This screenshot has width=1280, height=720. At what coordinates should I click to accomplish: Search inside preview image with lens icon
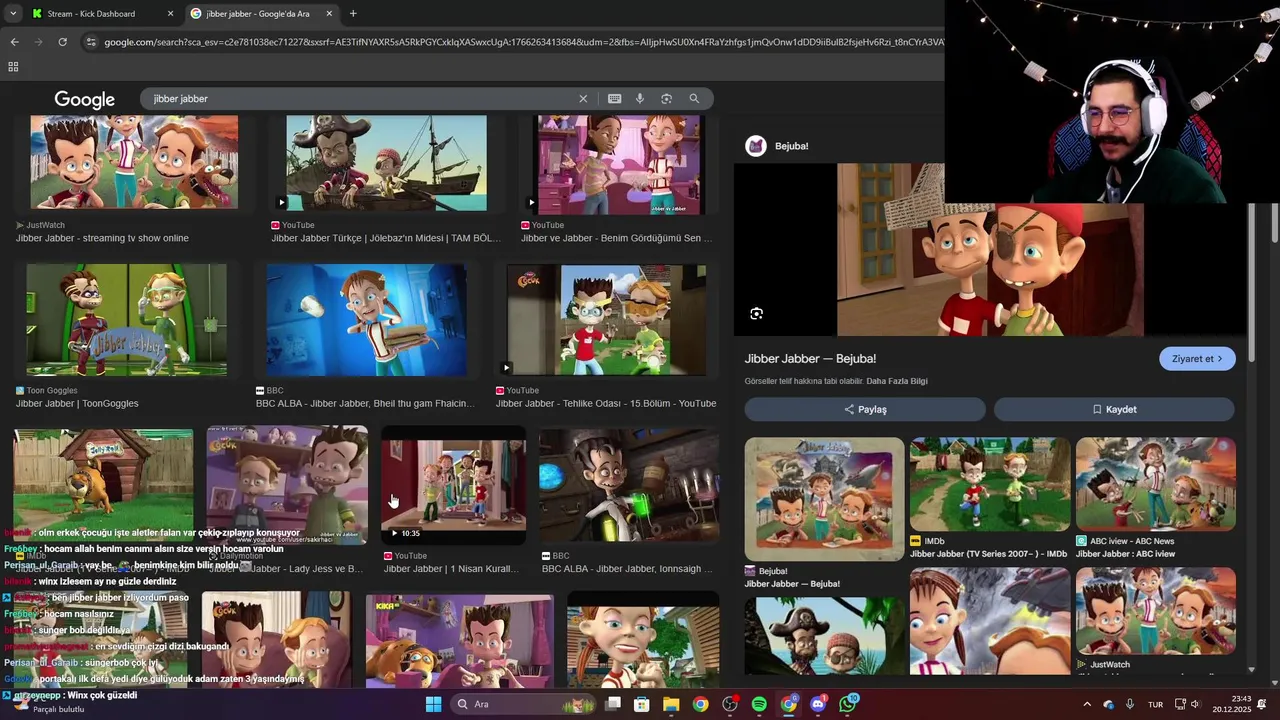(756, 314)
